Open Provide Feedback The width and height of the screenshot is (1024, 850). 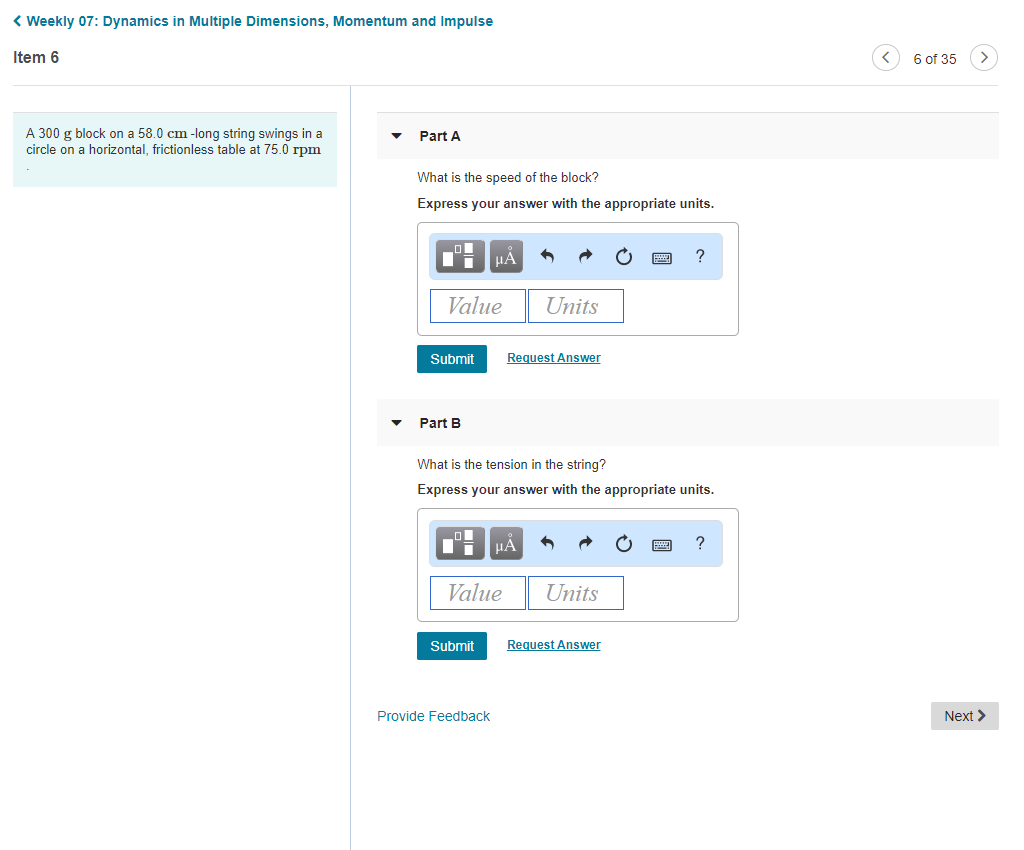(x=433, y=716)
